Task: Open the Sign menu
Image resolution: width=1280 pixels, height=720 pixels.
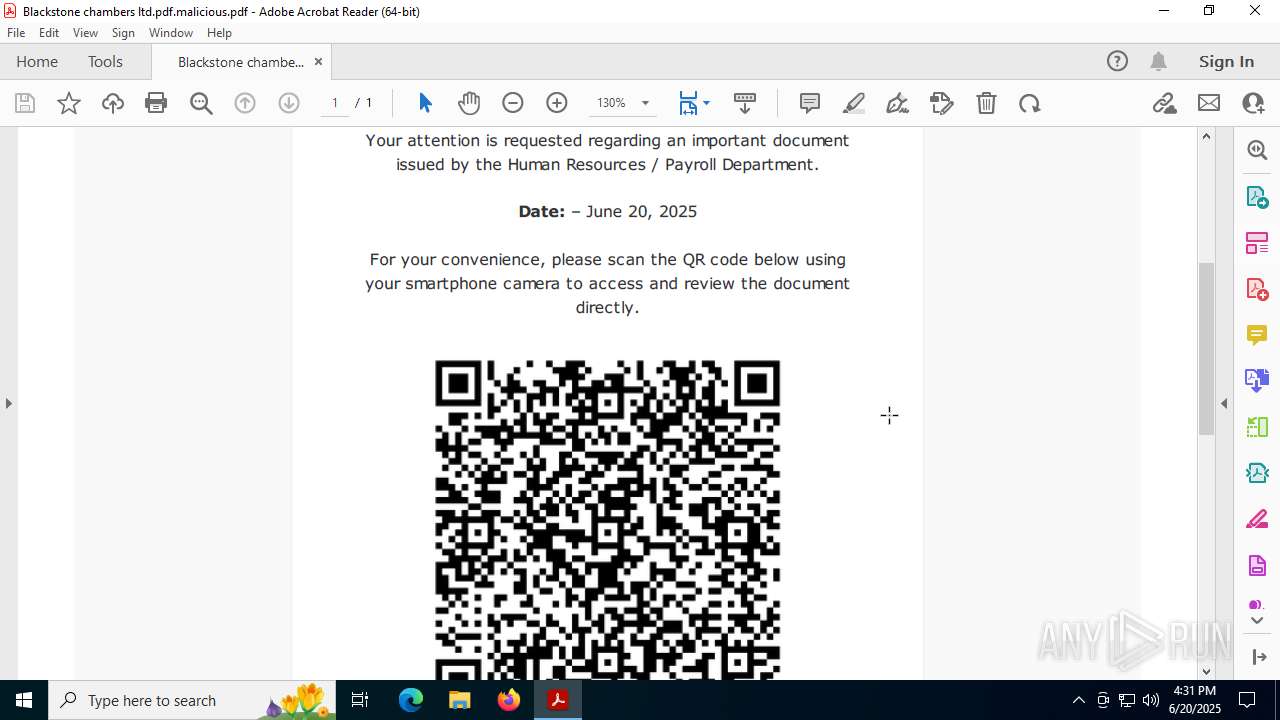Action: tap(123, 32)
